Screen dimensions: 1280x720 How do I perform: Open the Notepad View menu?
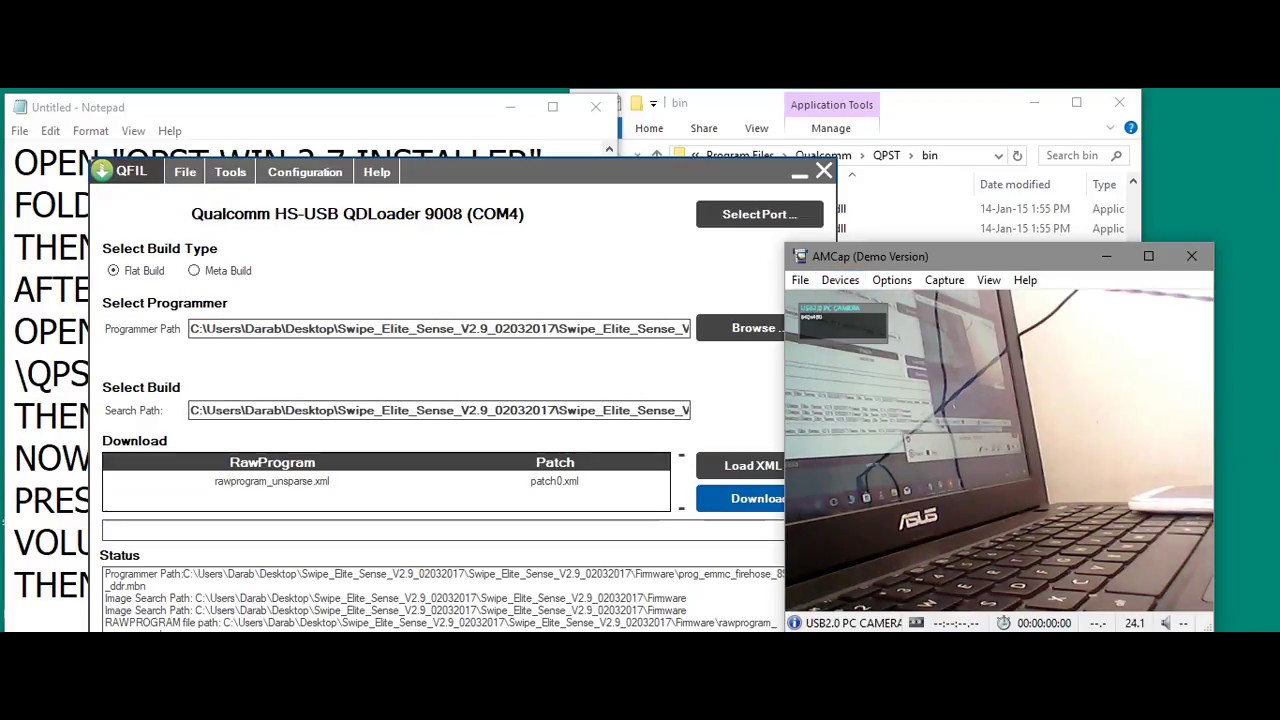pos(133,131)
